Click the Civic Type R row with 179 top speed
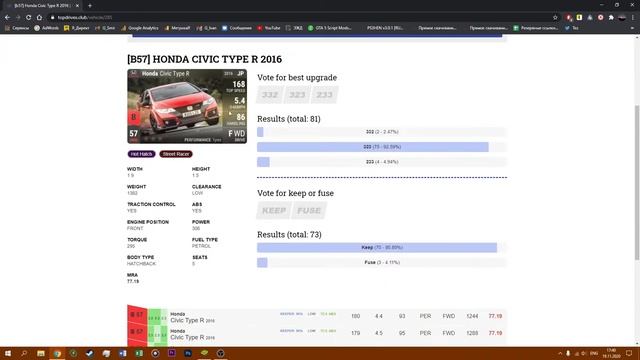Screen dimensions: 640x360 (317, 333)
